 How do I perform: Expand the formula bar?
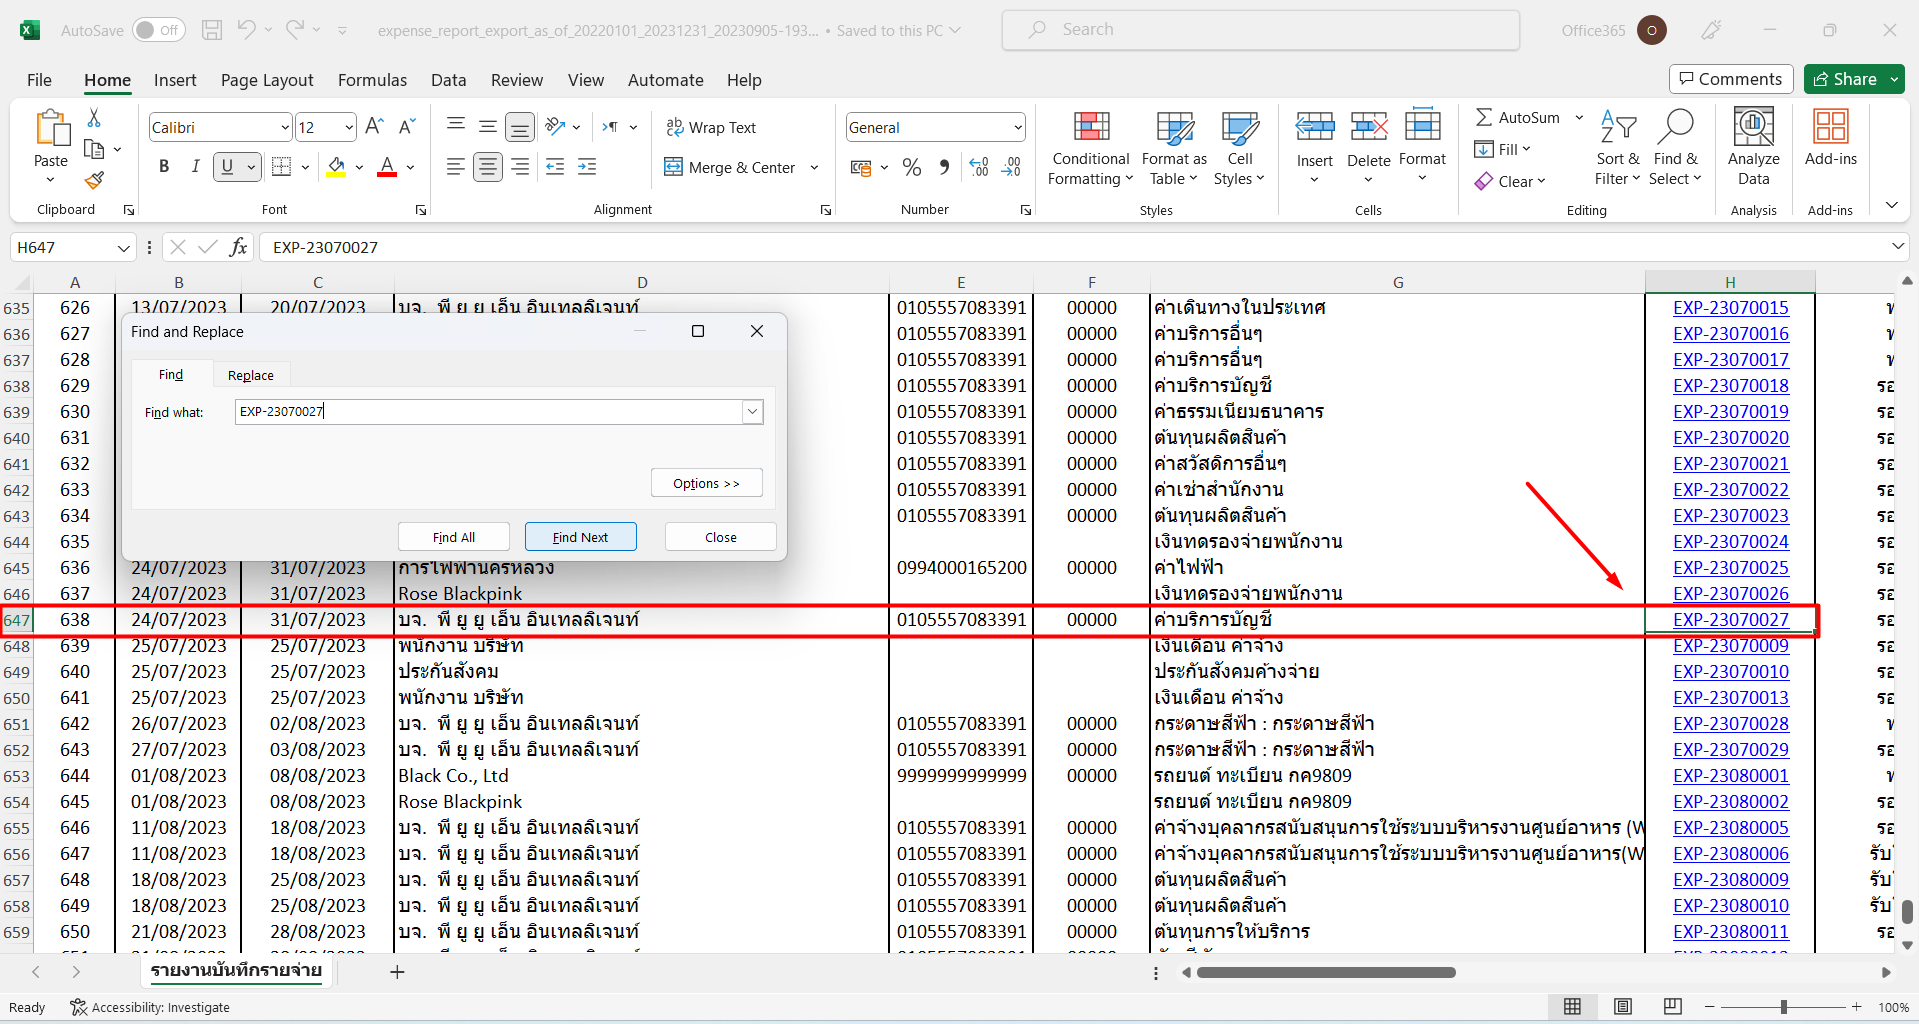coord(1897,246)
